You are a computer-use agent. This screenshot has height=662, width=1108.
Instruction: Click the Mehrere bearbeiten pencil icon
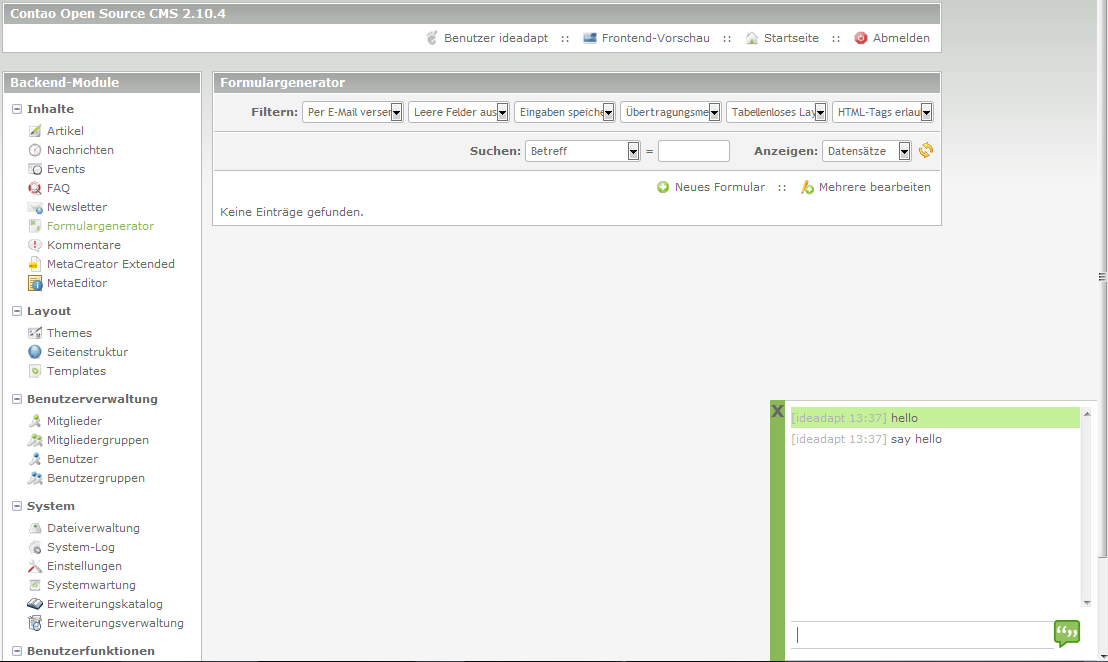(x=807, y=188)
